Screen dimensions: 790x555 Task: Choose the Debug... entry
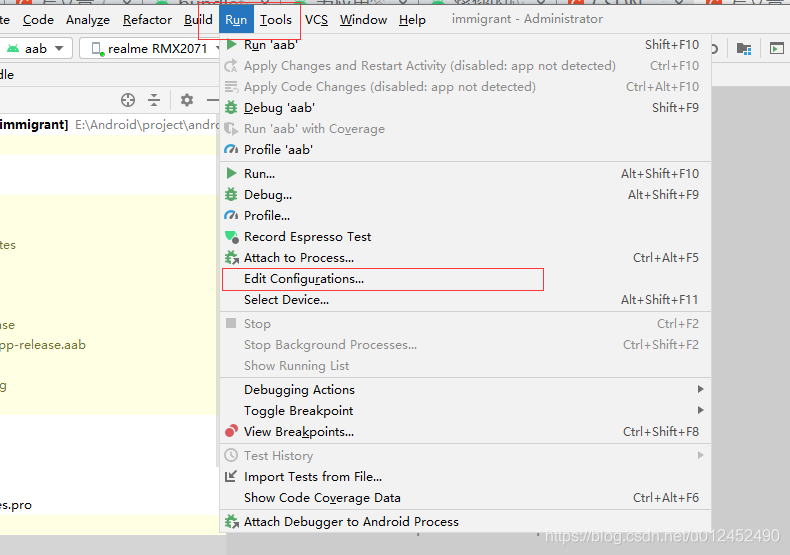pos(465,194)
